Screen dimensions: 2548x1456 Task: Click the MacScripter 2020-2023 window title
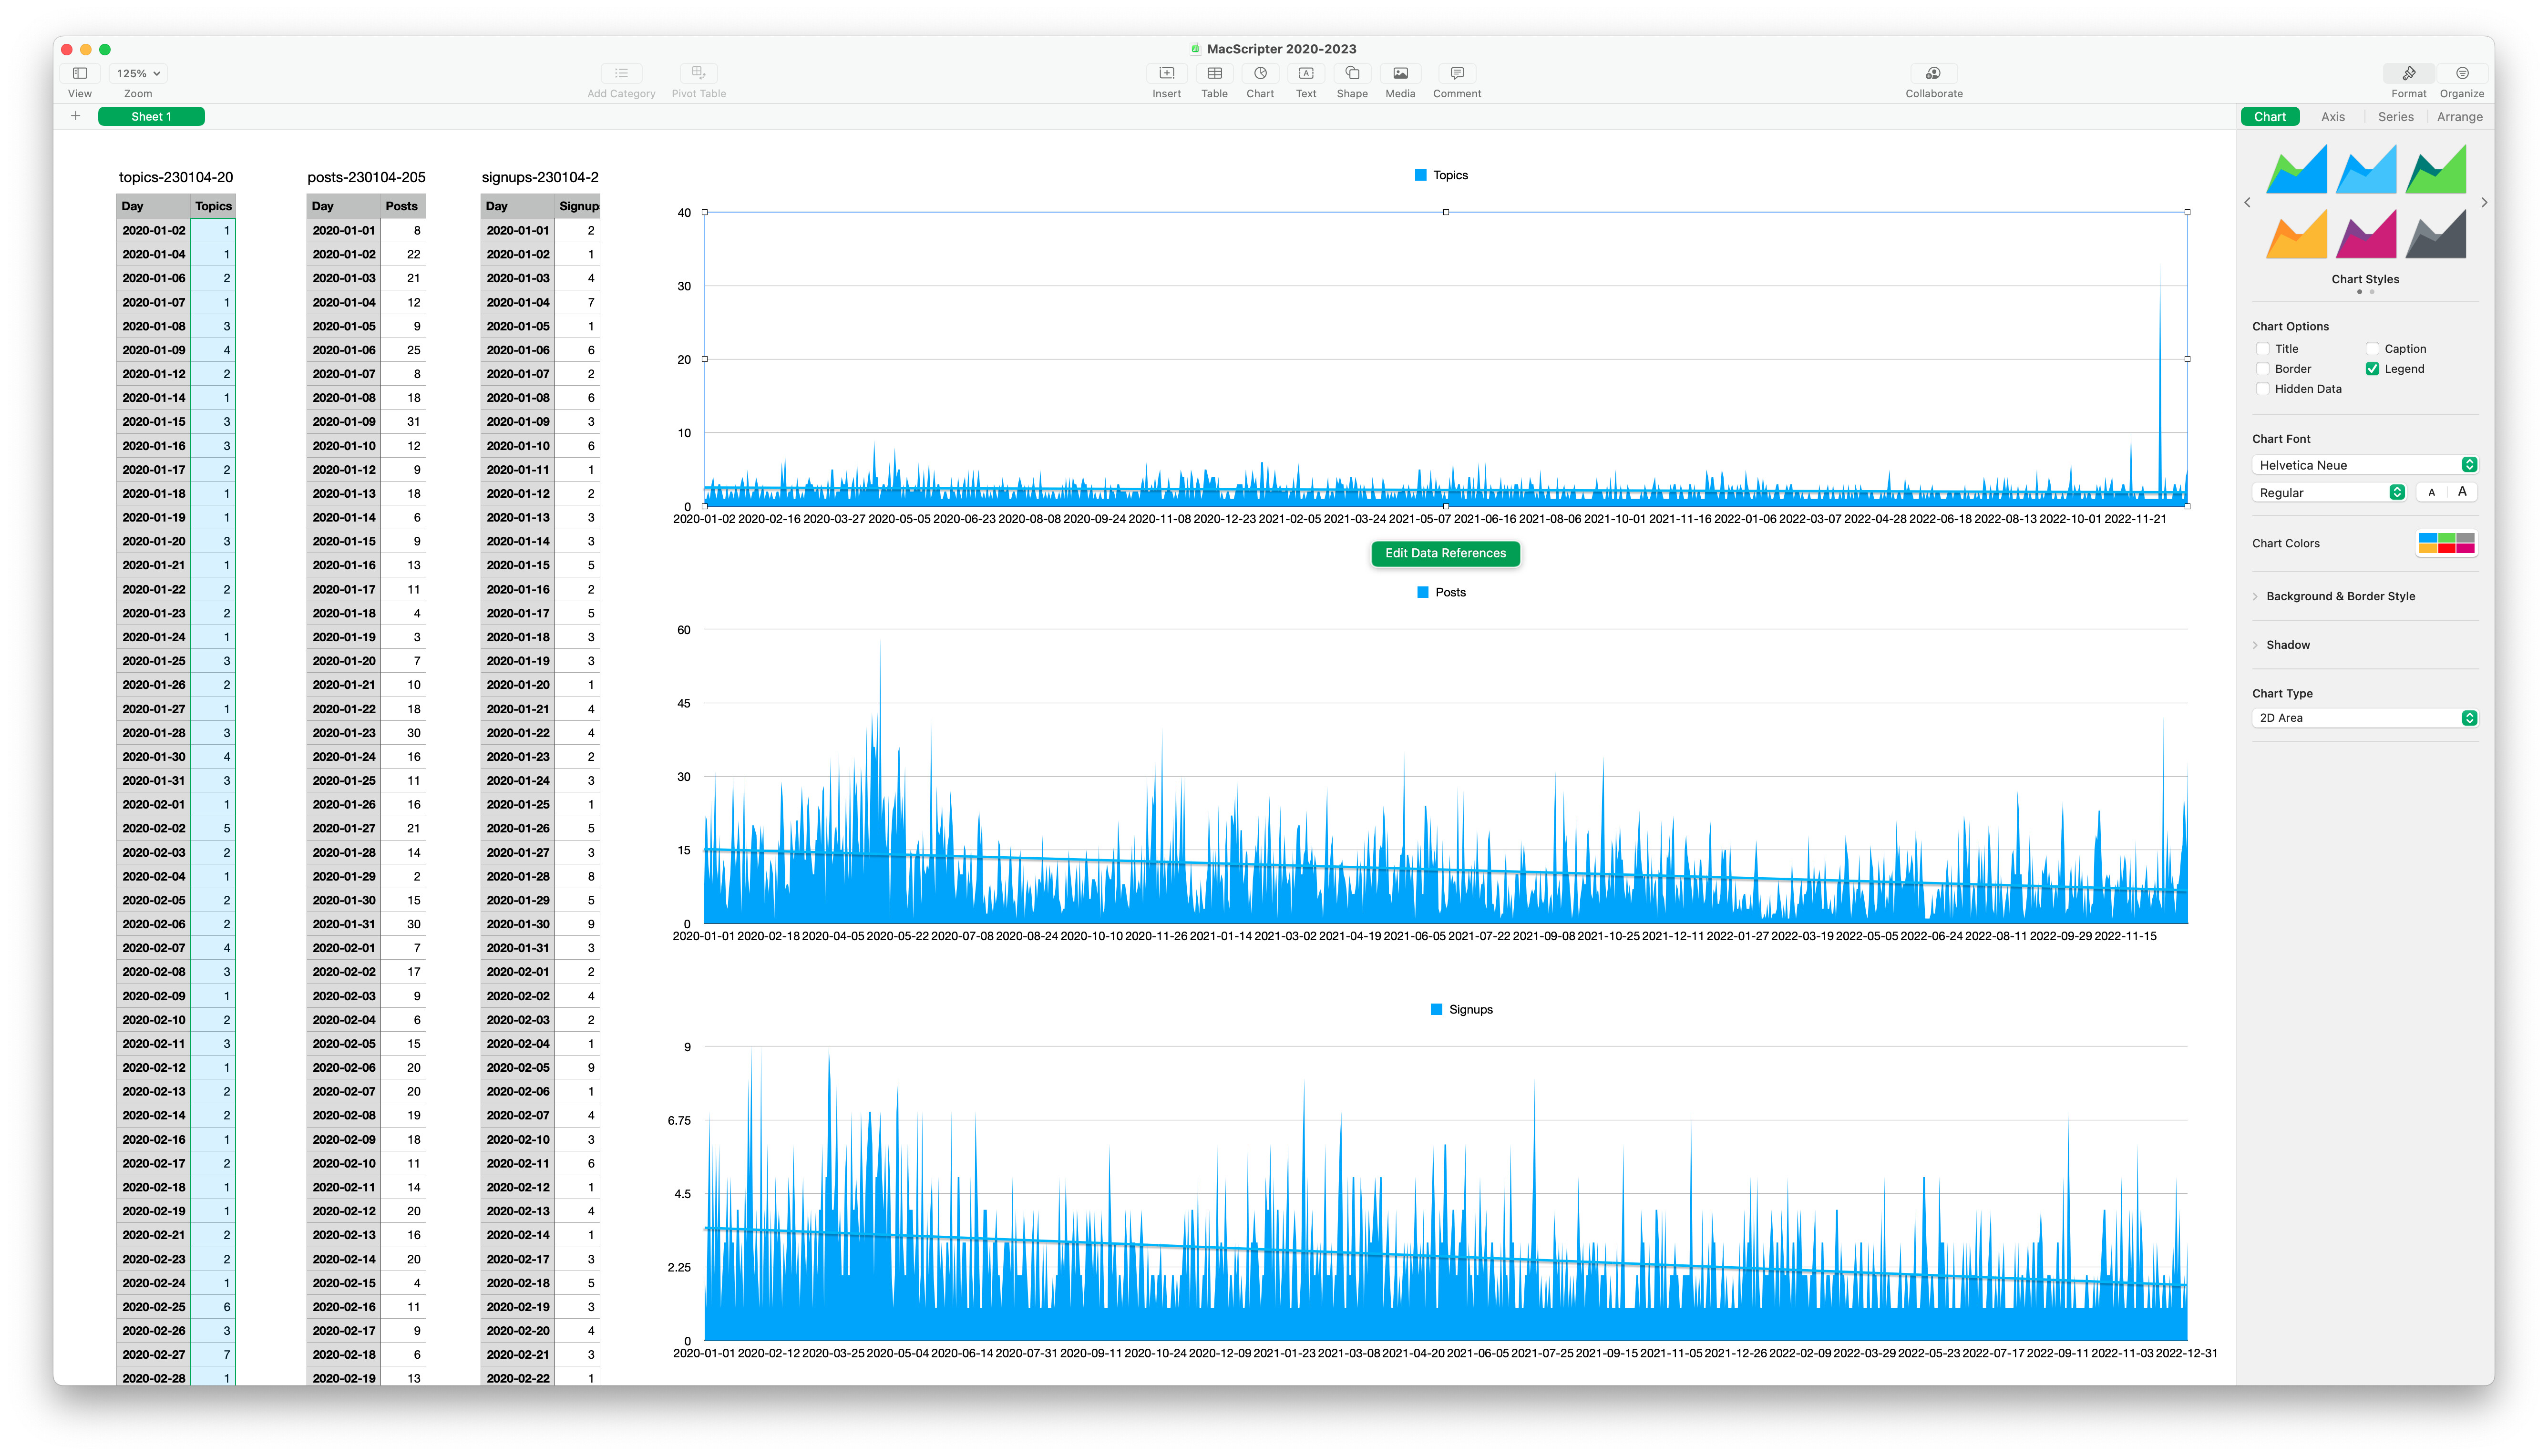(1281, 48)
